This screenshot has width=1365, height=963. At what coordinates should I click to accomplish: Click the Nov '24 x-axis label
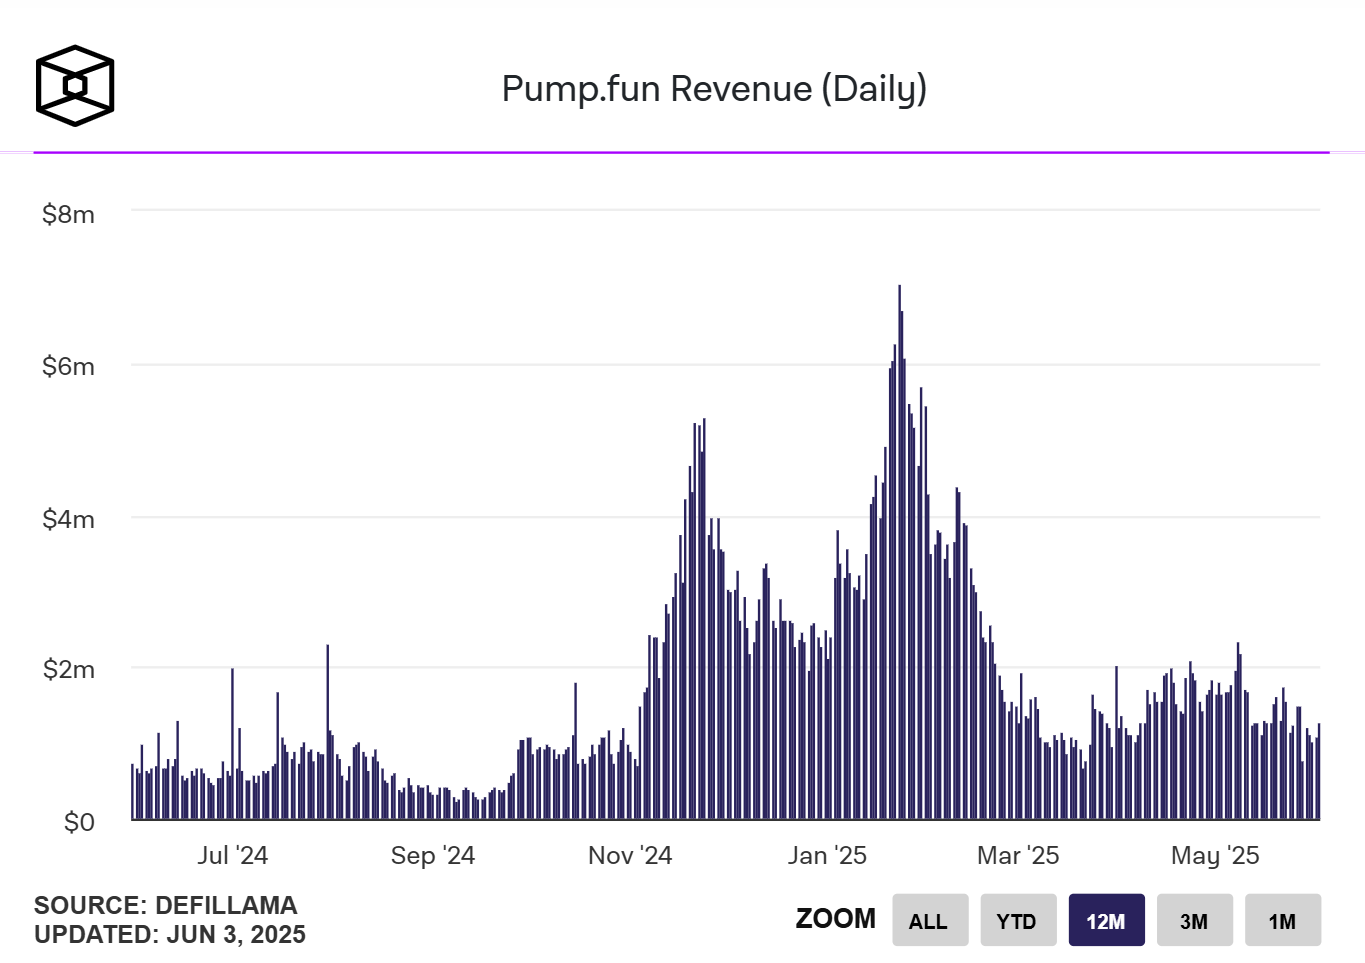pyautogui.click(x=630, y=855)
